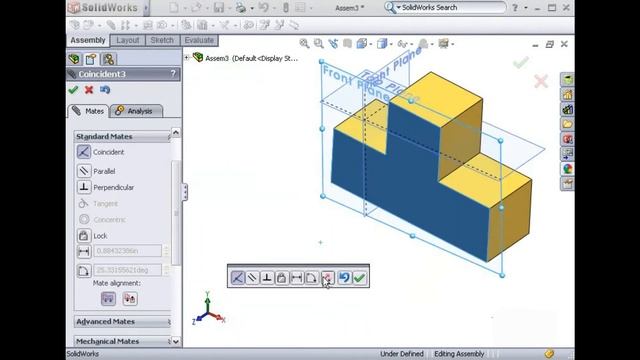The image size is (640, 360).
Task: Click the panel splitter handle beside mate panel
Action: [x=185, y=192]
